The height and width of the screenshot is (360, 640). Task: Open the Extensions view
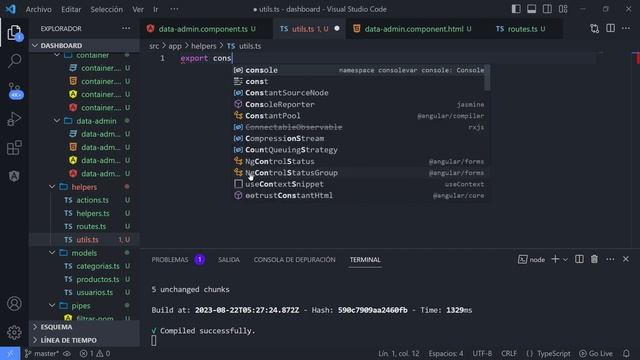click(14, 148)
